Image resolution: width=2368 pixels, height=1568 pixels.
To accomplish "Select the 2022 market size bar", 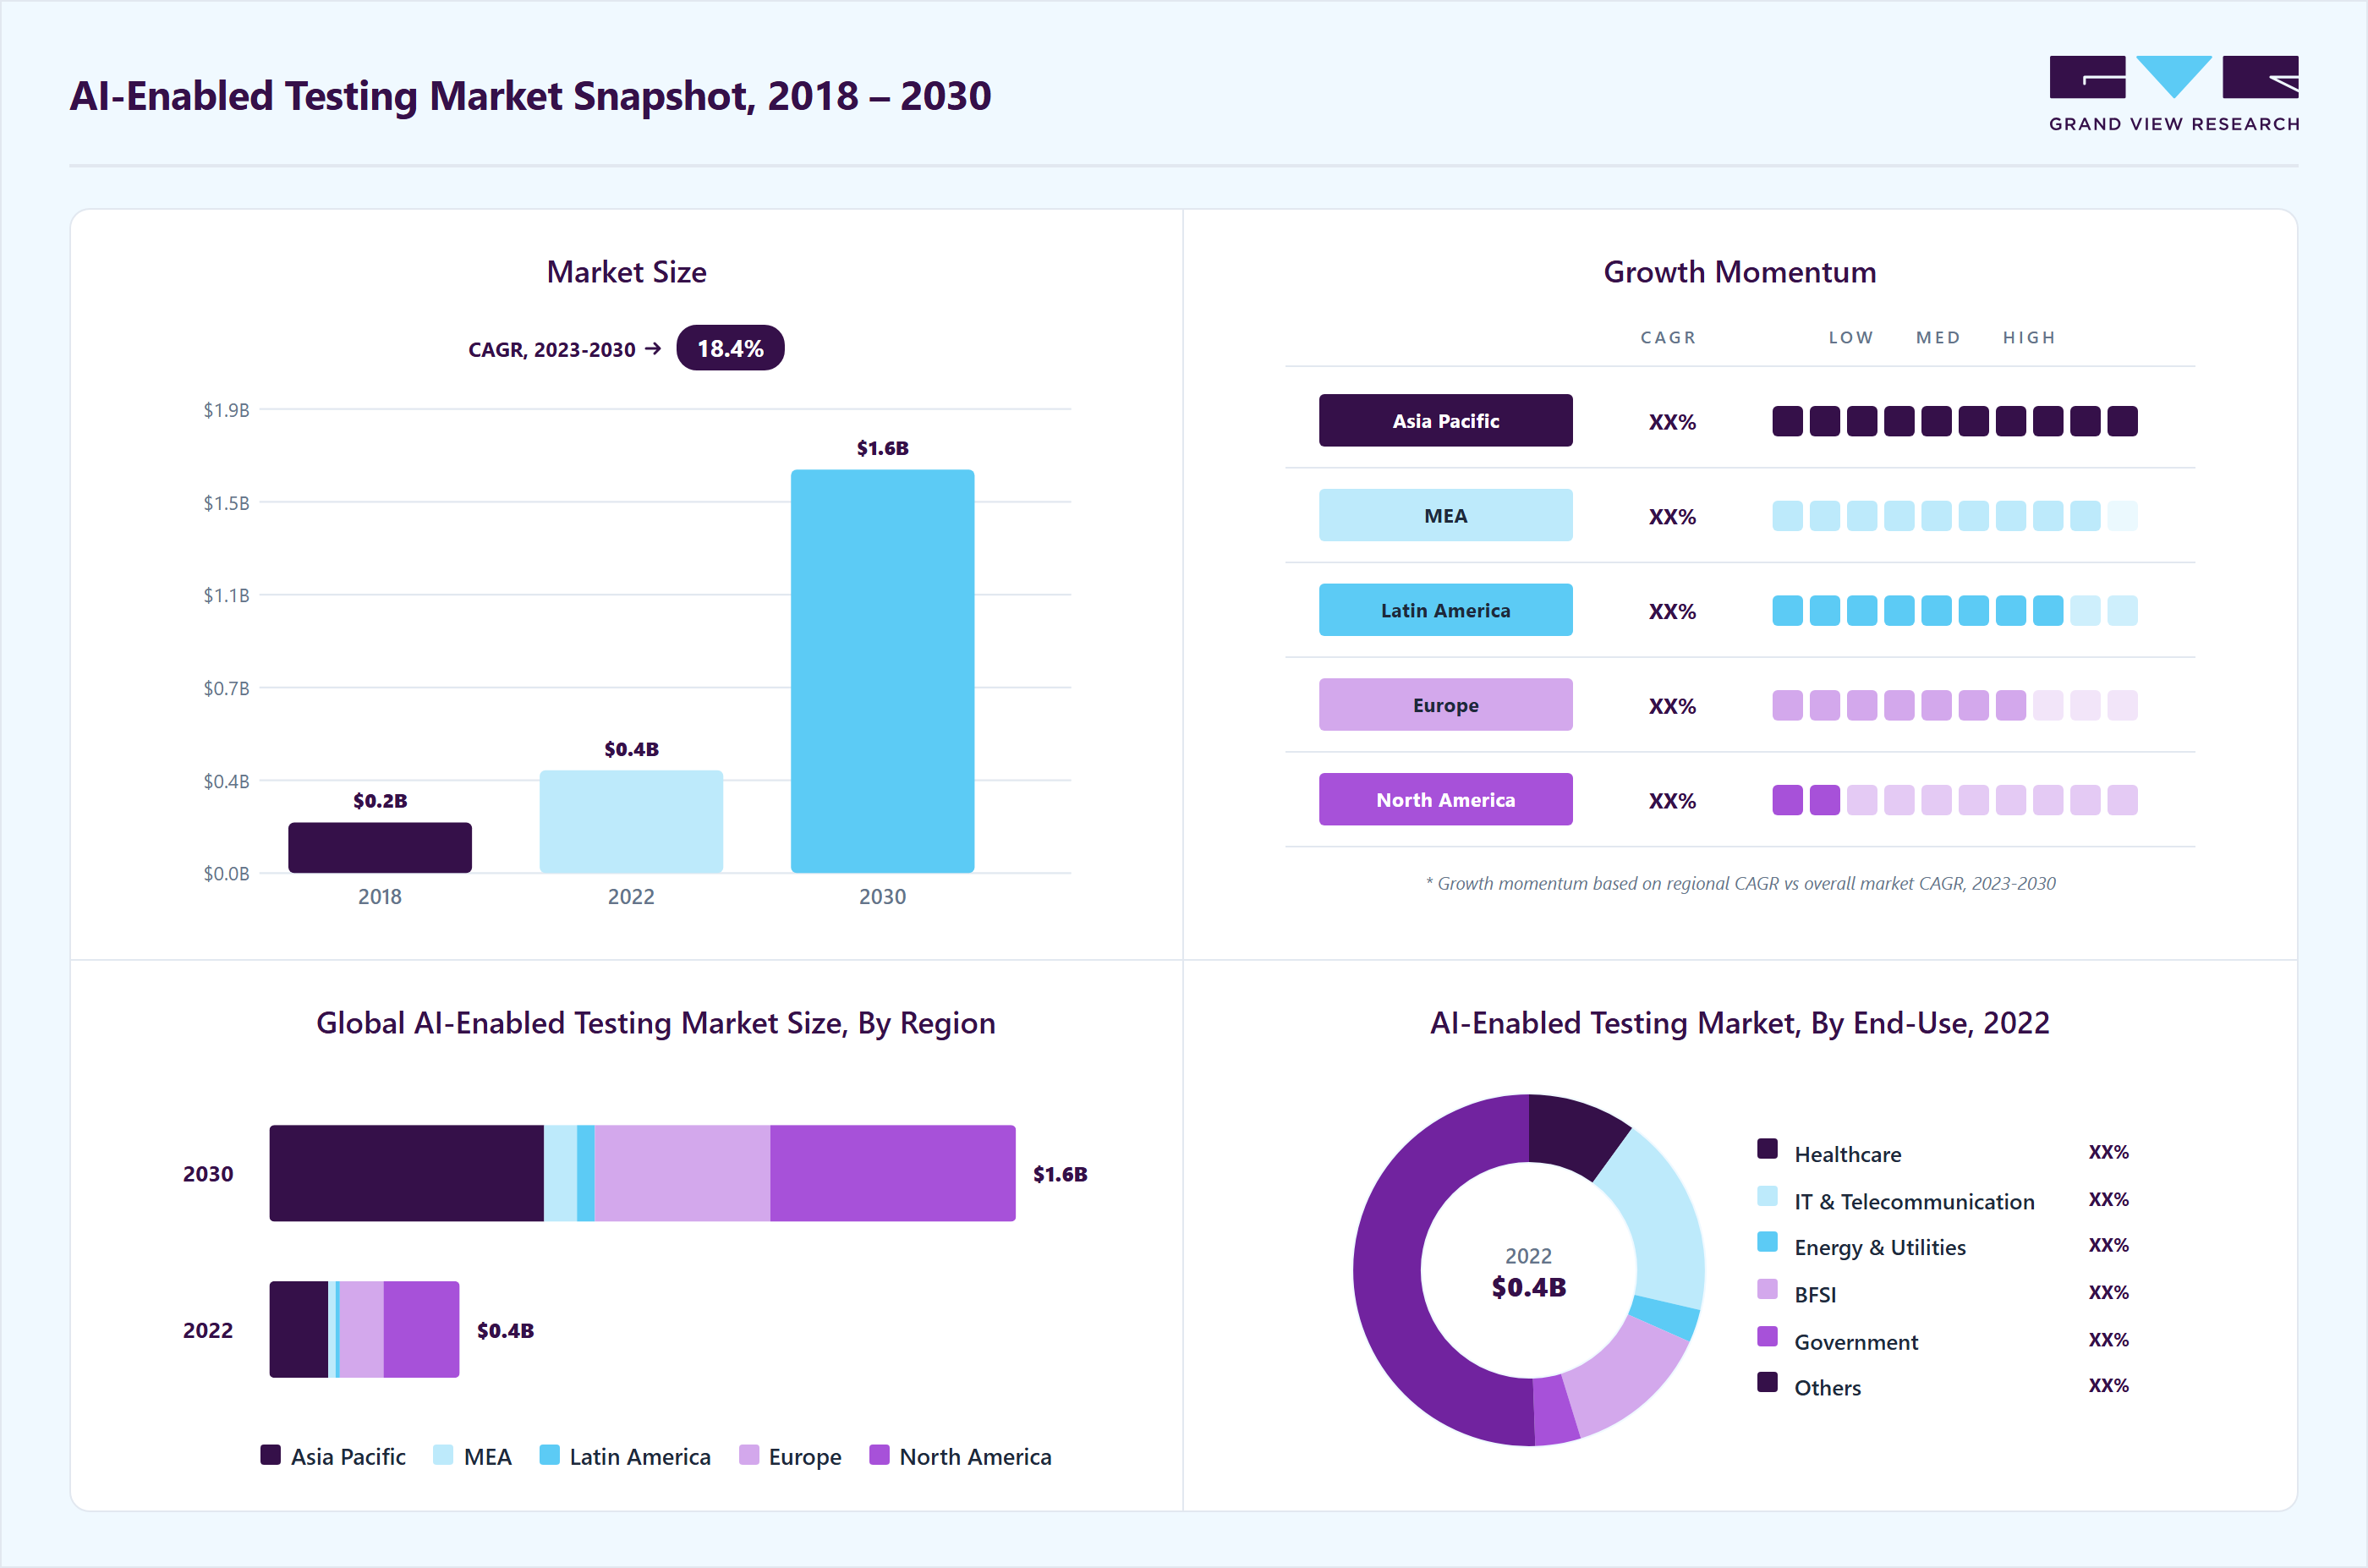I will tap(631, 821).
